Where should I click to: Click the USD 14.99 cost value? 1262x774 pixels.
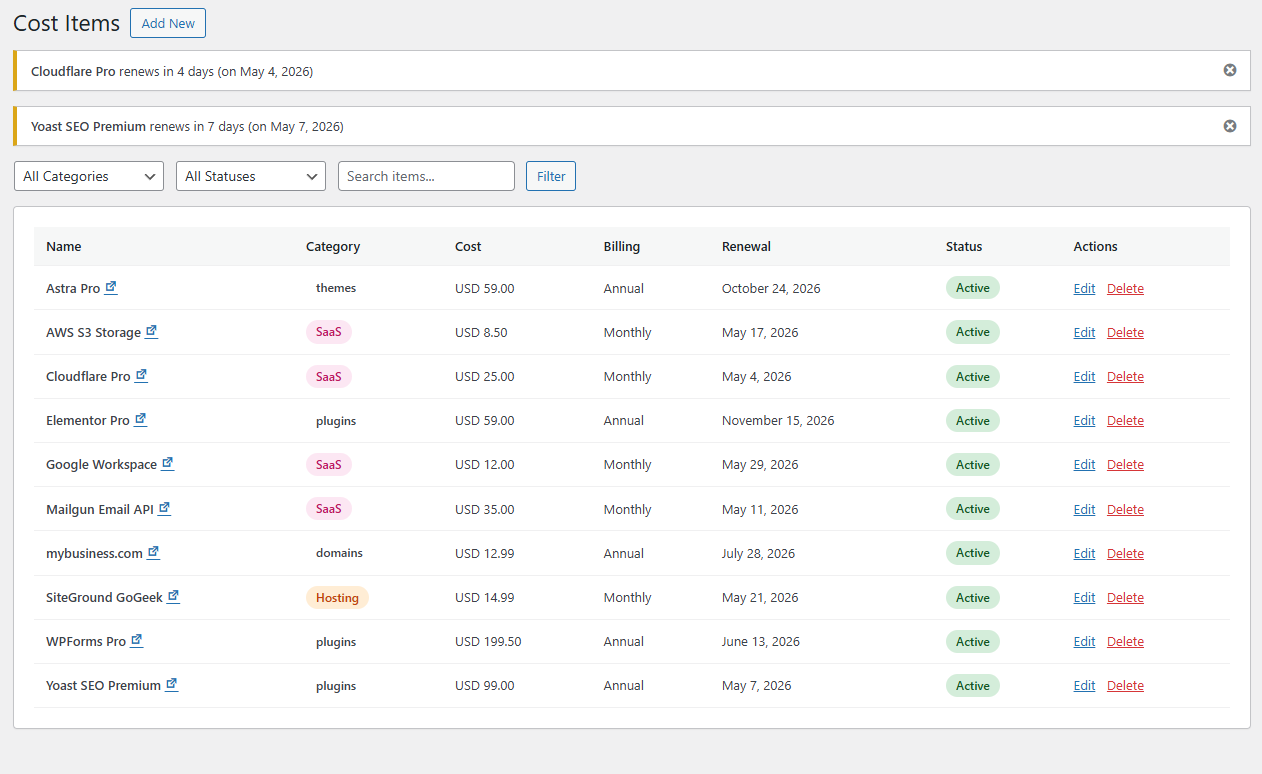485,597
